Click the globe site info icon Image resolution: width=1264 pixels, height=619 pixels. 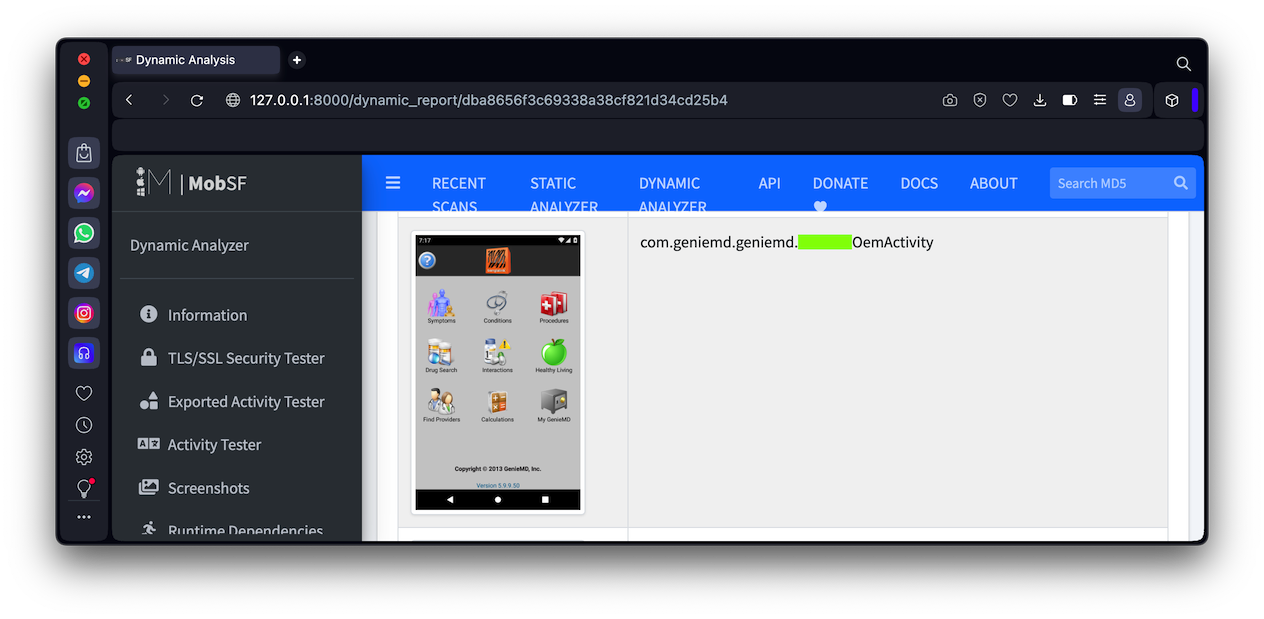233,100
